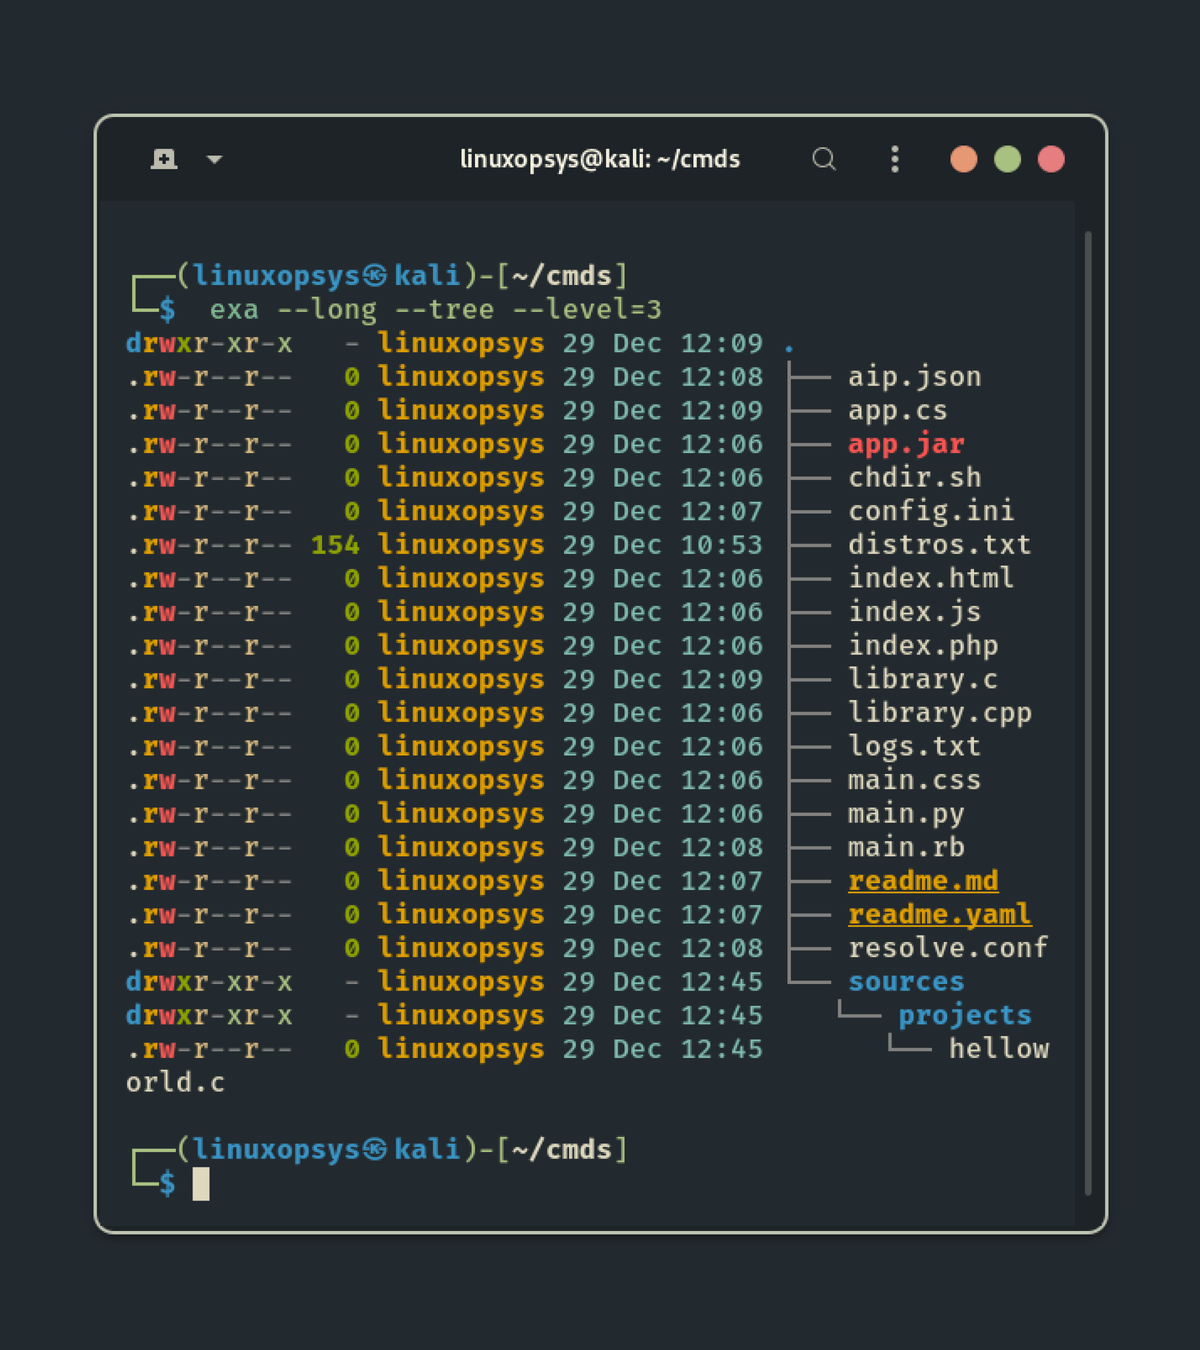Click the window title linuxopsys@kali: ~/cmds
Screen dimensions: 1200x1350
[600, 159]
